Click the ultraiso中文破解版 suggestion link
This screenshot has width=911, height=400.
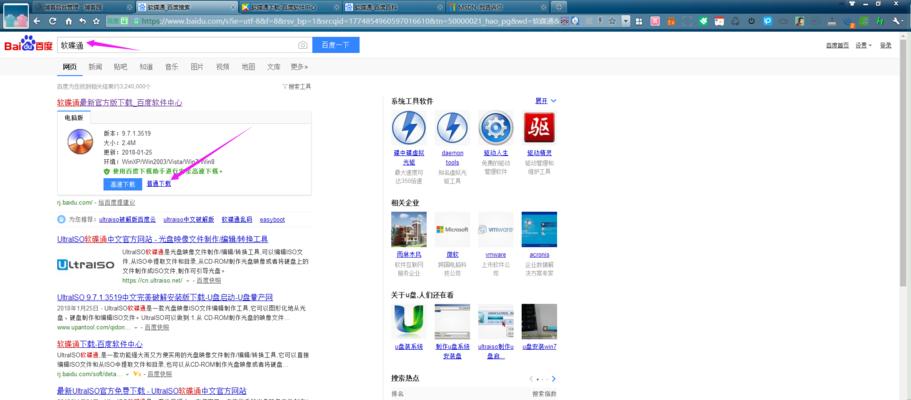(x=189, y=220)
